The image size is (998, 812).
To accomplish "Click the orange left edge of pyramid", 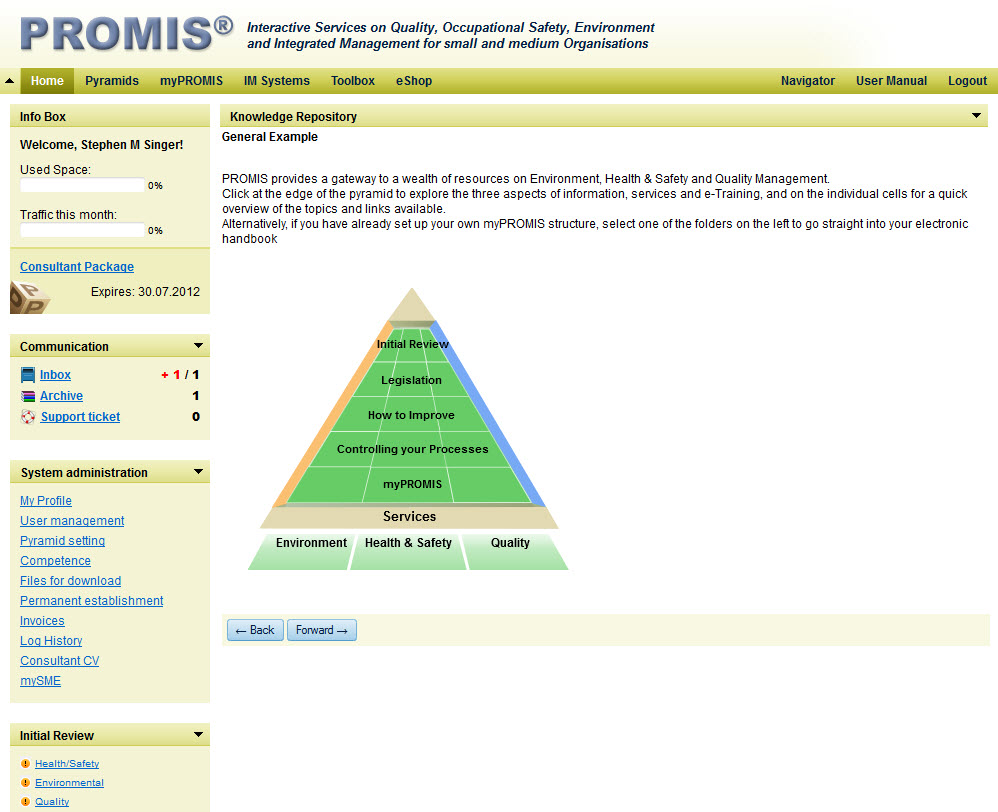I will (332, 414).
